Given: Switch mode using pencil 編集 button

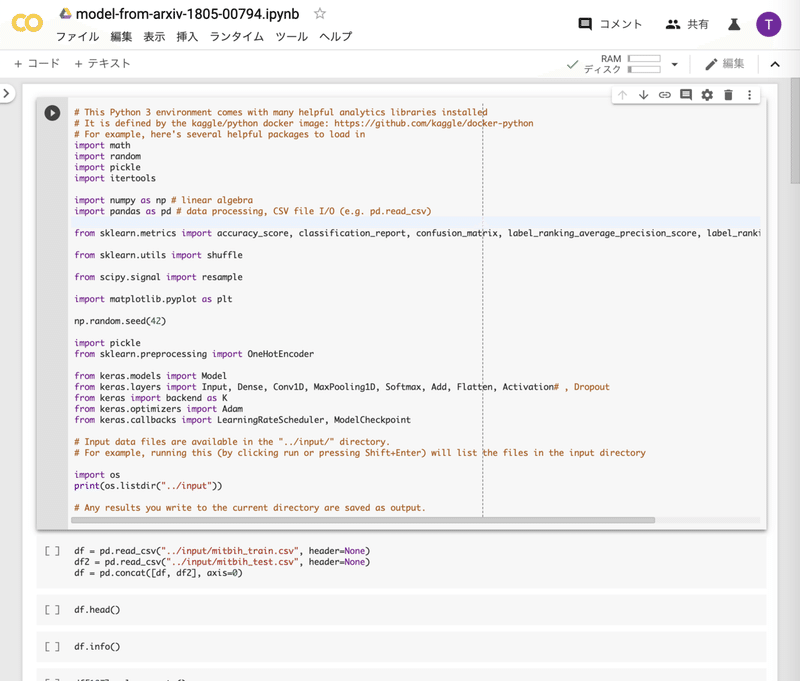Looking at the screenshot, I should click(x=724, y=64).
